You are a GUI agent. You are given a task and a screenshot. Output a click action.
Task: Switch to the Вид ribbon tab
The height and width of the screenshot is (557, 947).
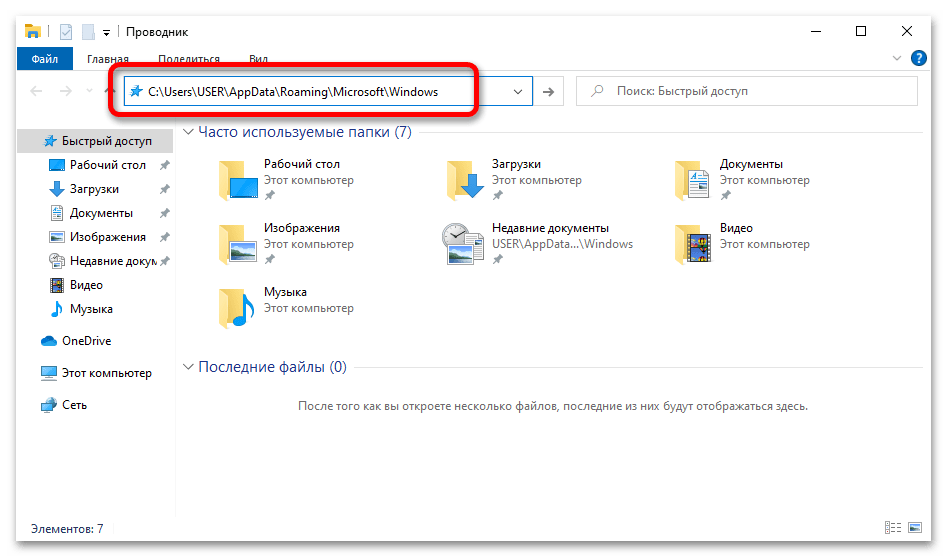tap(258, 59)
